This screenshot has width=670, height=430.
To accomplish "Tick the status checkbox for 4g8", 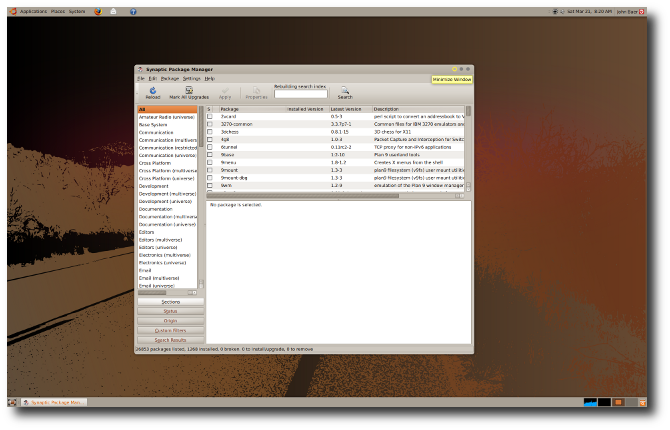I will pos(210,139).
